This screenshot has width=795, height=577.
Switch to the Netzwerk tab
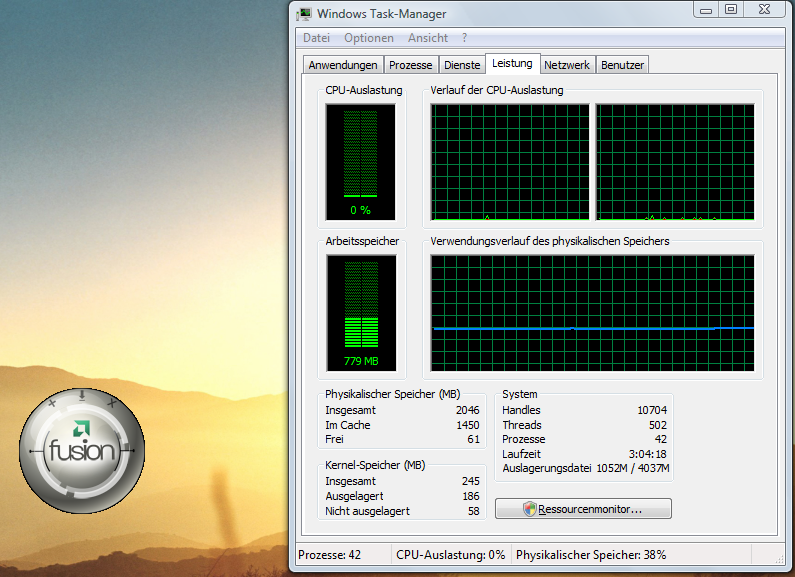pos(567,65)
